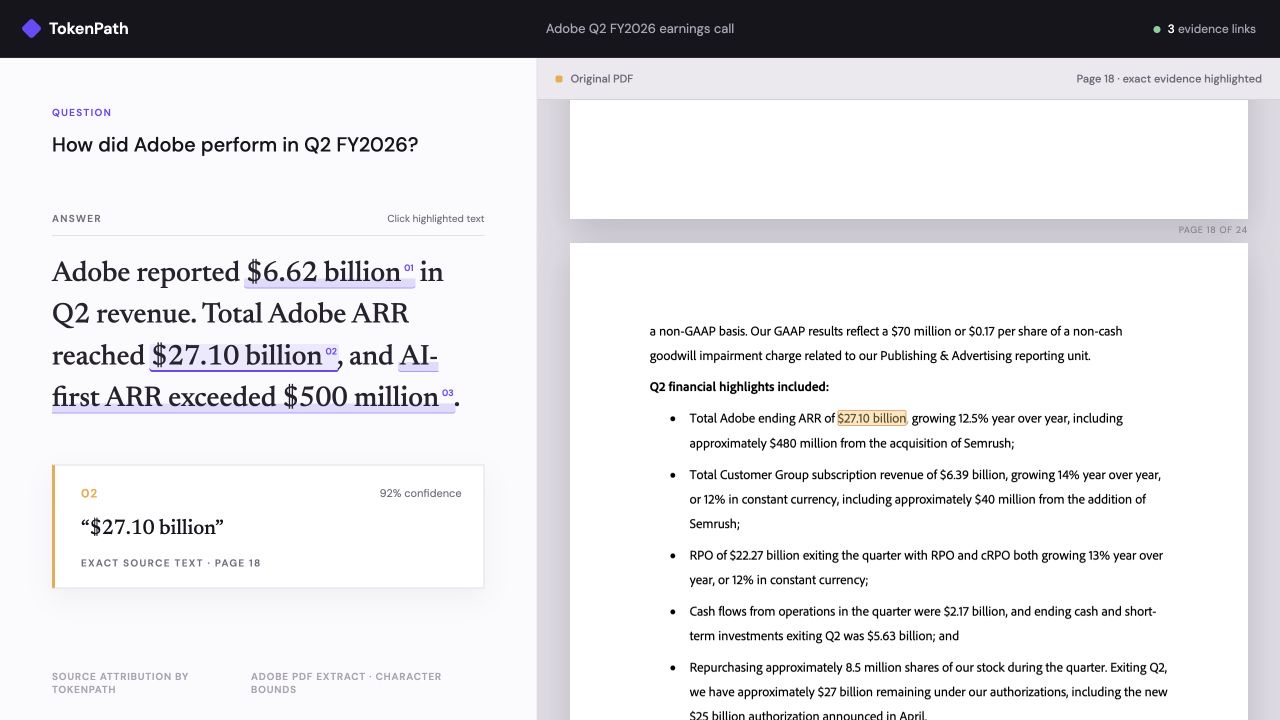Click the question How did Adobe perform heading
The width and height of the screenshot is (1280, 720).
(235, 145)
